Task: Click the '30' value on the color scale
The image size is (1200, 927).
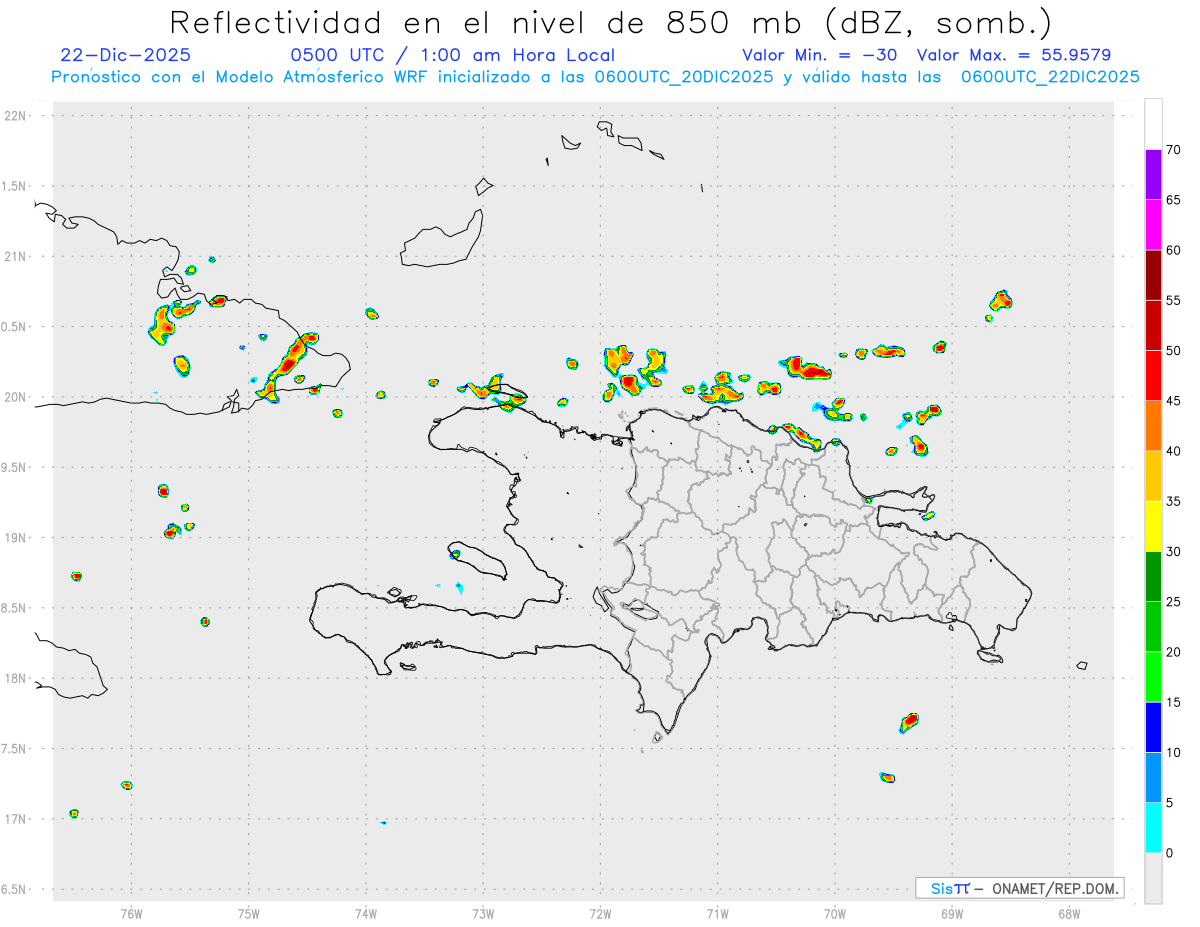Action: (x=1174, y=552)
